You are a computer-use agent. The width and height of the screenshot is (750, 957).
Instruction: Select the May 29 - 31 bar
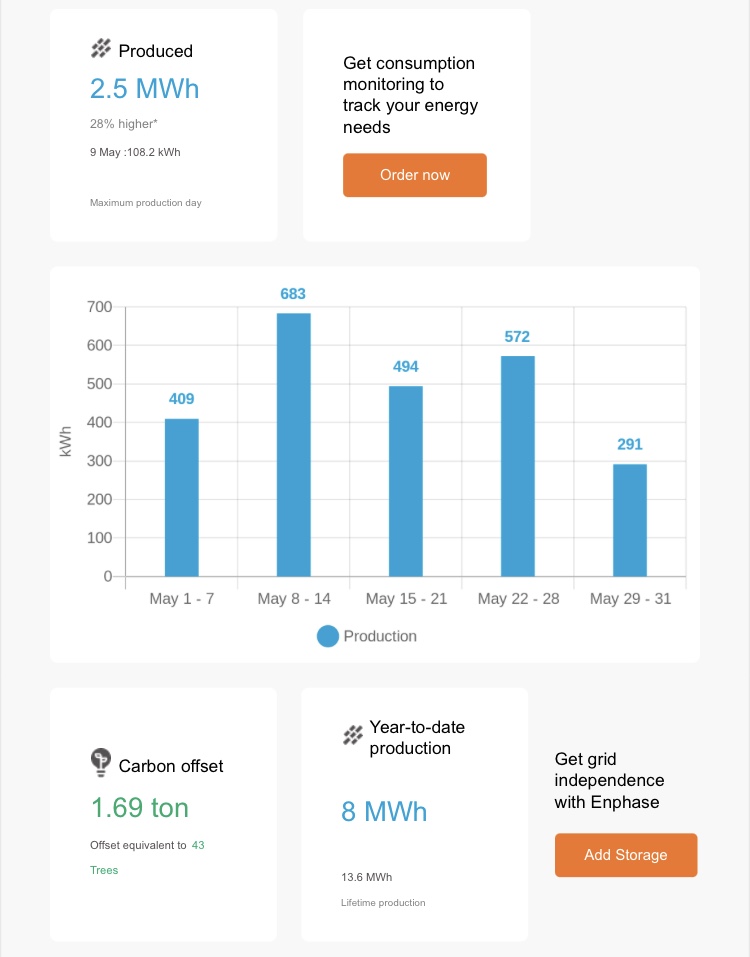630,520
